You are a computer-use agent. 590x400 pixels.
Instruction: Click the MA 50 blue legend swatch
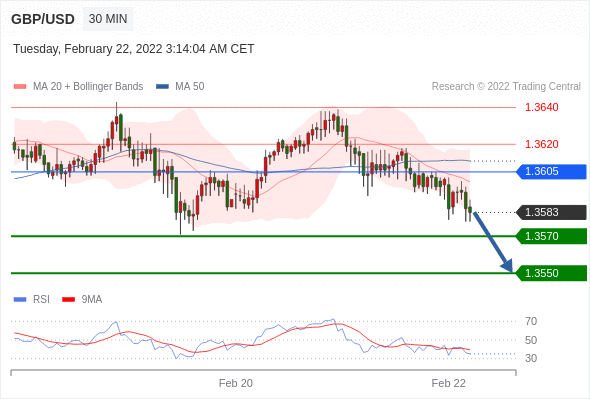[162, 87]
